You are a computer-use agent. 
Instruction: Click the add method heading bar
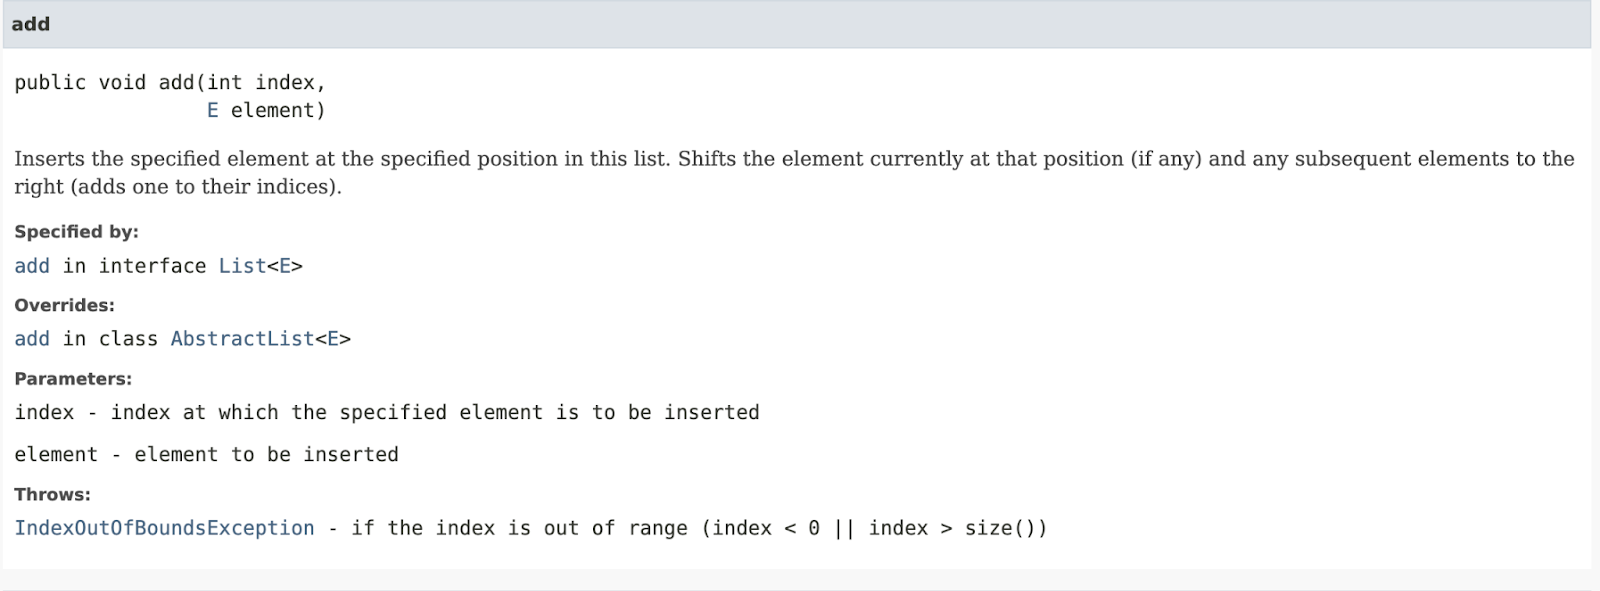pyautogui.click(x=796, y=24)
